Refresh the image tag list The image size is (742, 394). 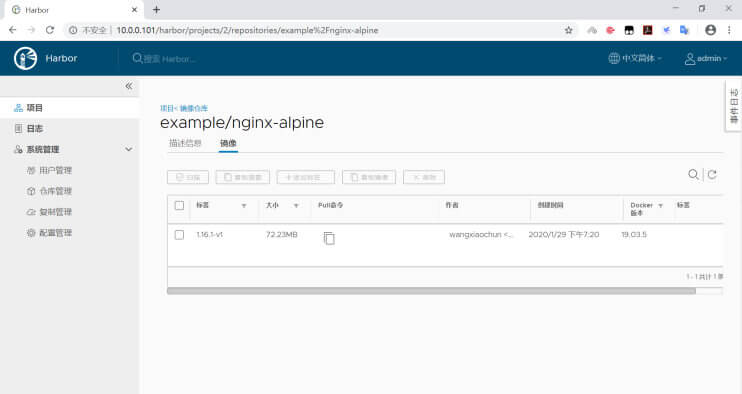(712, 175)
